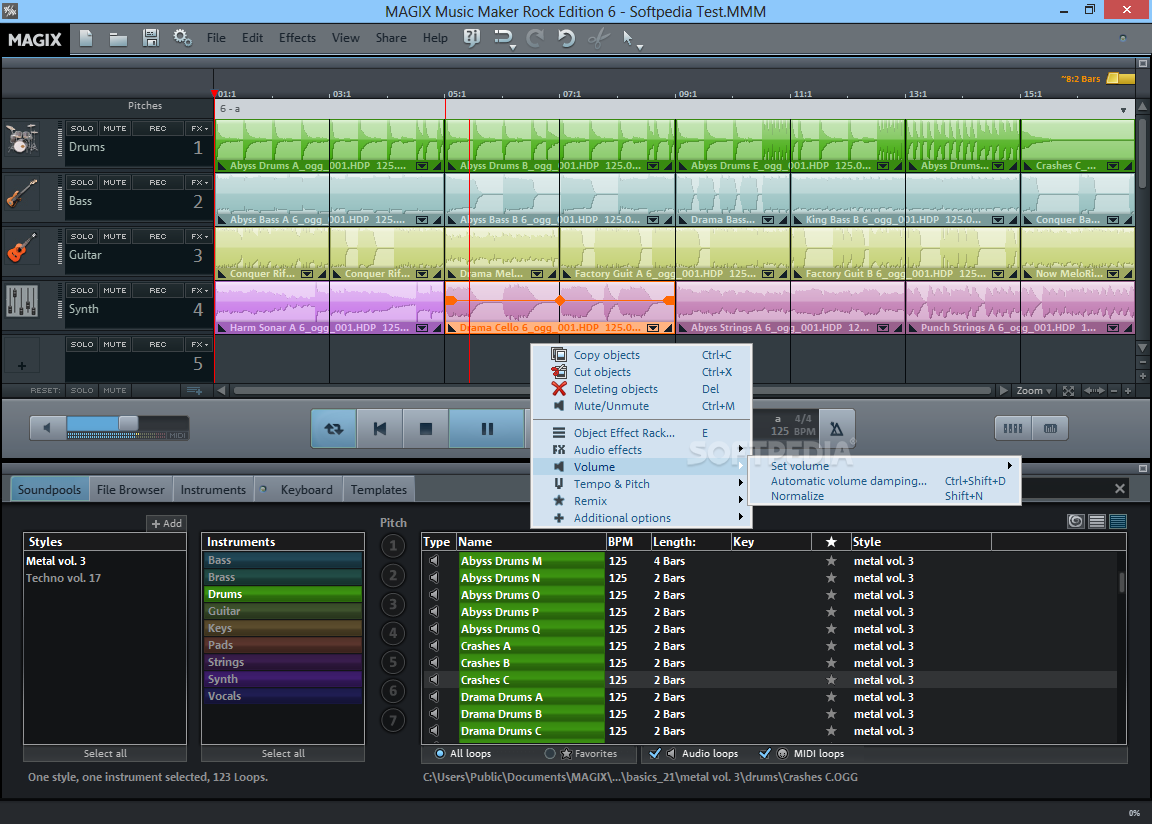Click the speaker mute icon by volume slider
The height and width of the screenshot is (824, 1152).
[x=47, y=428]
